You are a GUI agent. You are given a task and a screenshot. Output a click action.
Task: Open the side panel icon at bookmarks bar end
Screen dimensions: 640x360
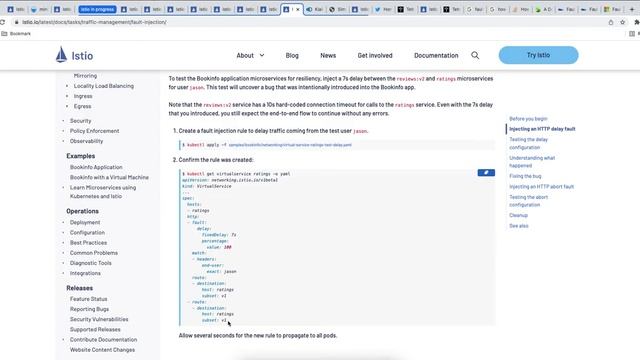coord(632,33)
